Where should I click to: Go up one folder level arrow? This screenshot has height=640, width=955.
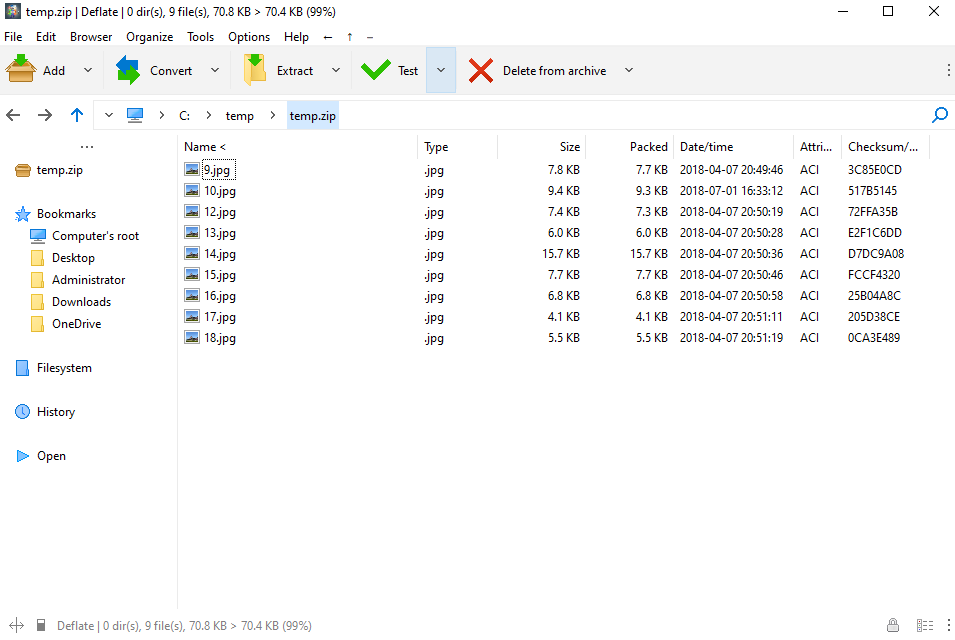pyautogui.click(x=77, y=114)
